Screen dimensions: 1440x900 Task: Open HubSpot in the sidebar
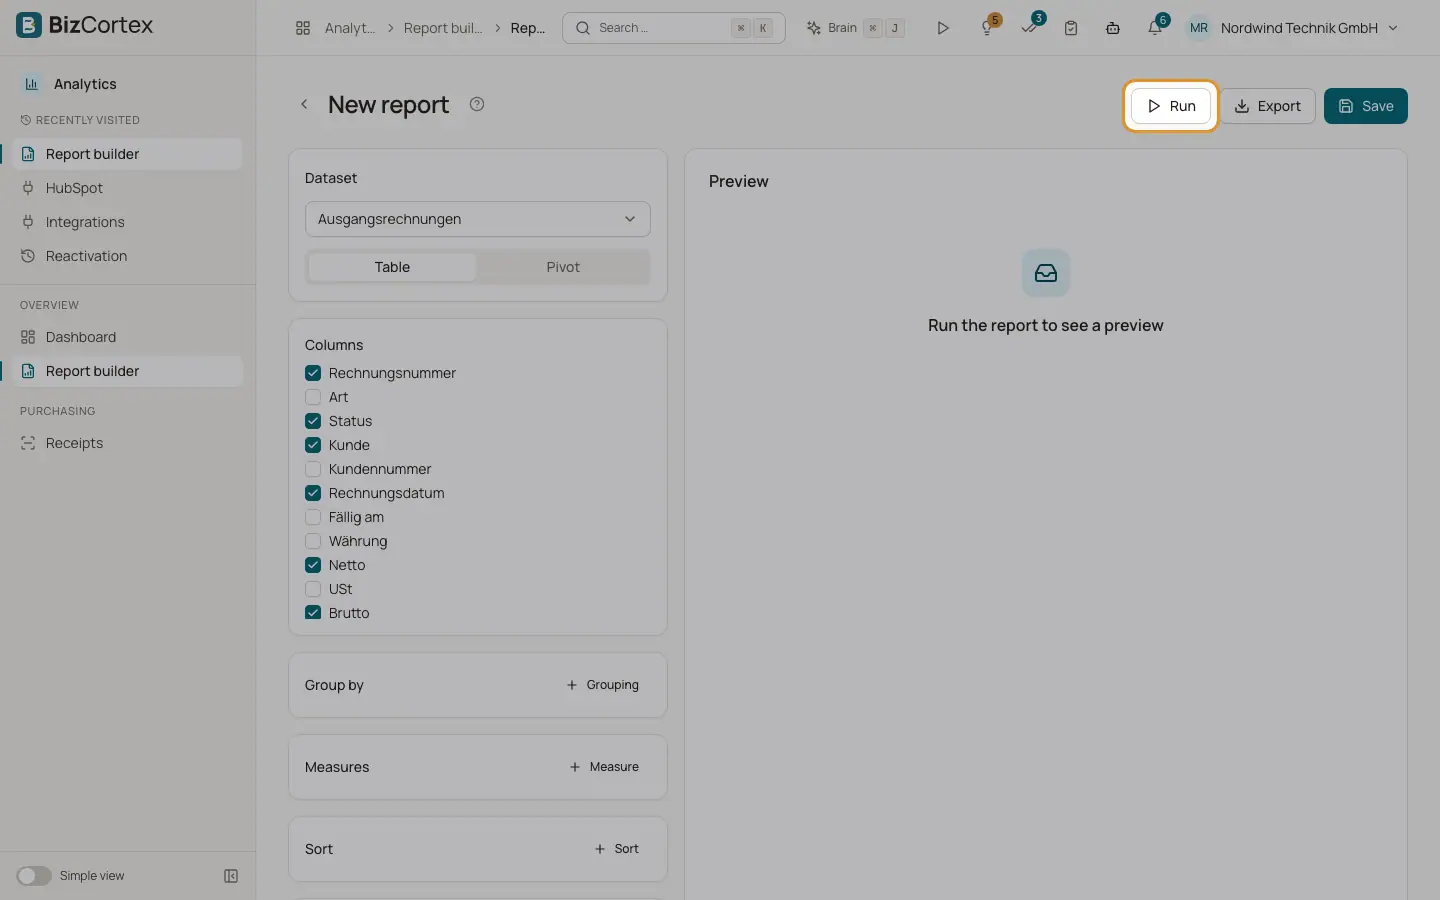[x=74, y=188]
